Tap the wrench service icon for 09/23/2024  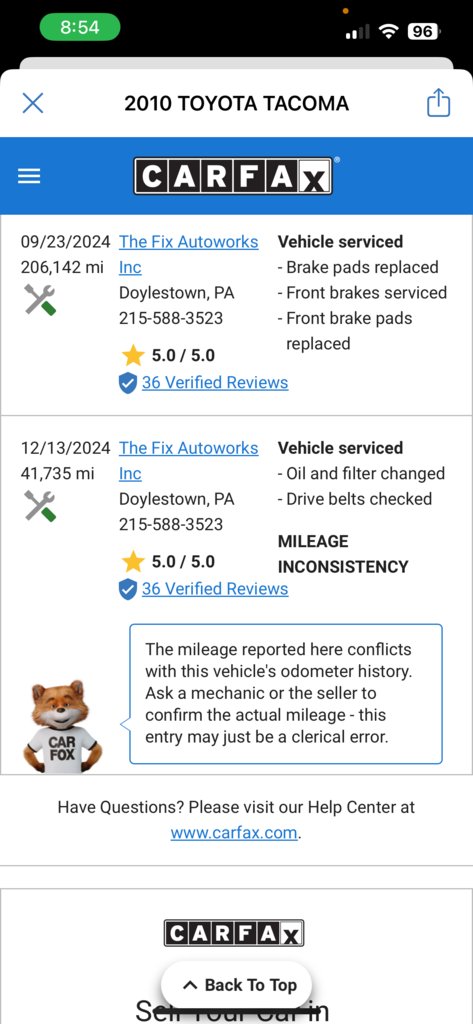tap(40, 300)
